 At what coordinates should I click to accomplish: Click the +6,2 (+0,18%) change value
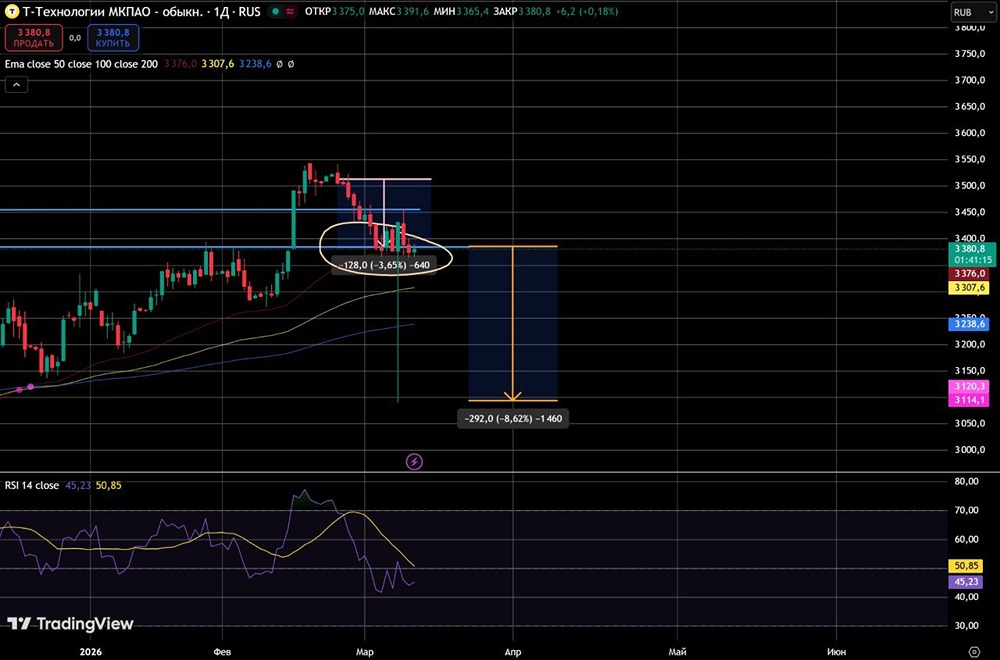[587, 11]
